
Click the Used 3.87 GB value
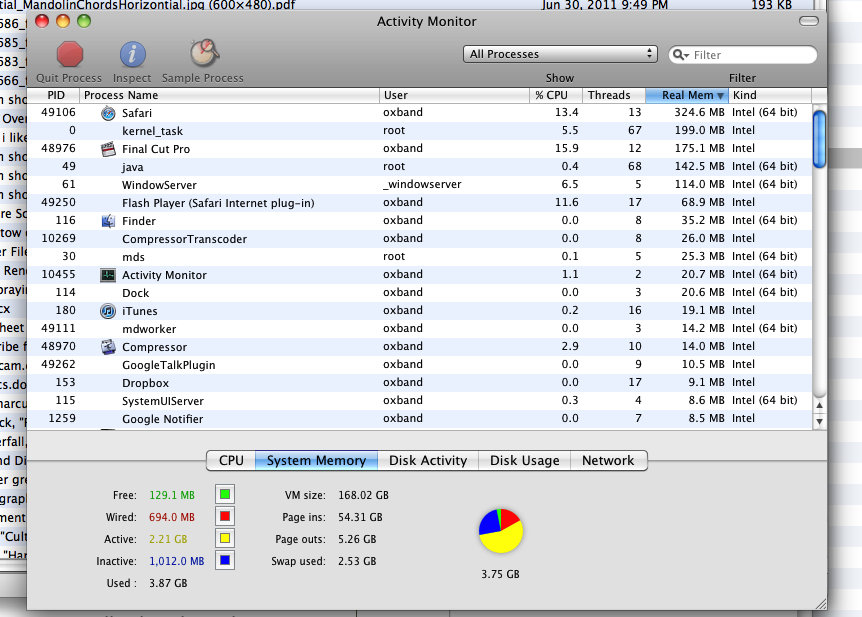pos(168,583)
